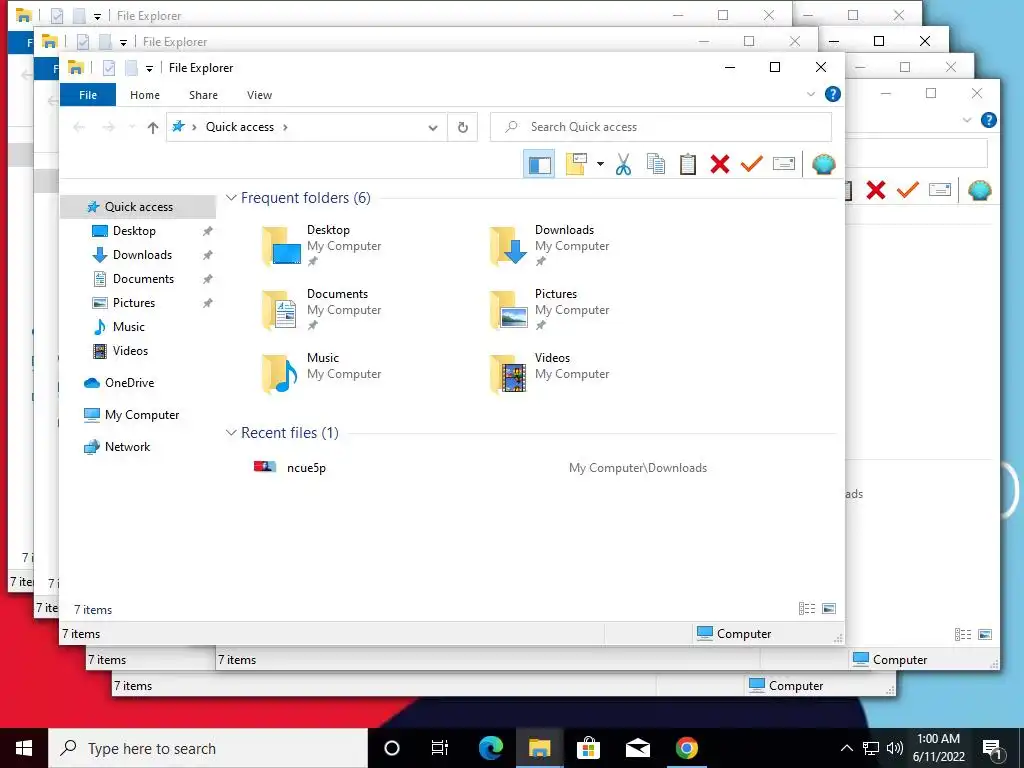Open the View ribbon tab
Viewport: 1024px width, 768px height.
tap(259, 95)
